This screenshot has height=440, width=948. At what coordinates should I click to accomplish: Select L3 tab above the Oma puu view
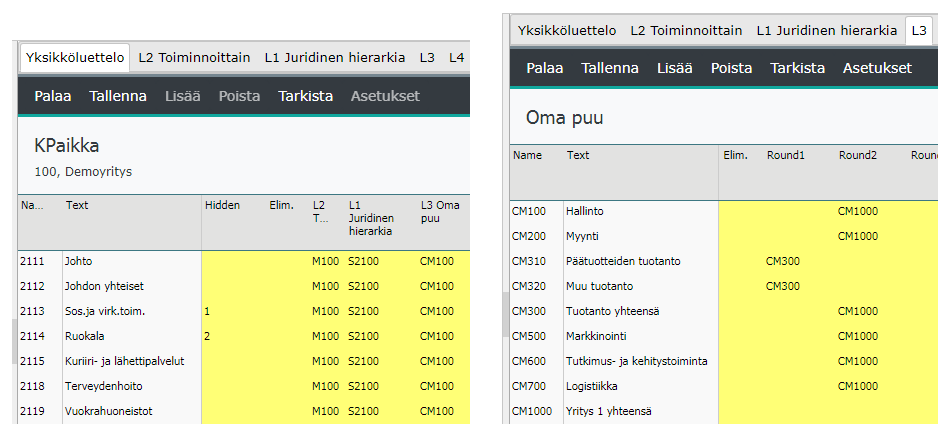click(919, 31)
